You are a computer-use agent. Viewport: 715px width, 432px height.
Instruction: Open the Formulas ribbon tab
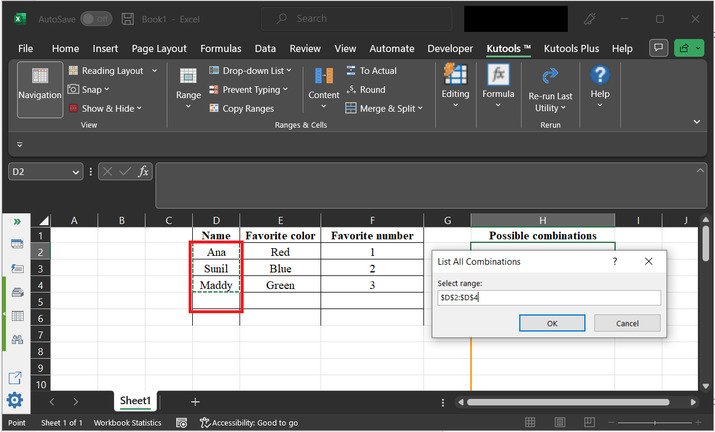[x=220, y=48]
